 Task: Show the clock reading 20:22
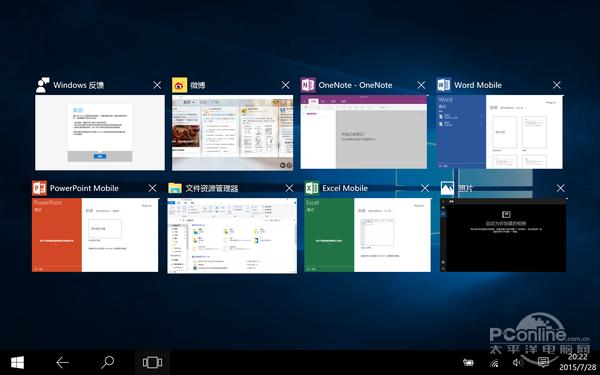click(577, 357)
